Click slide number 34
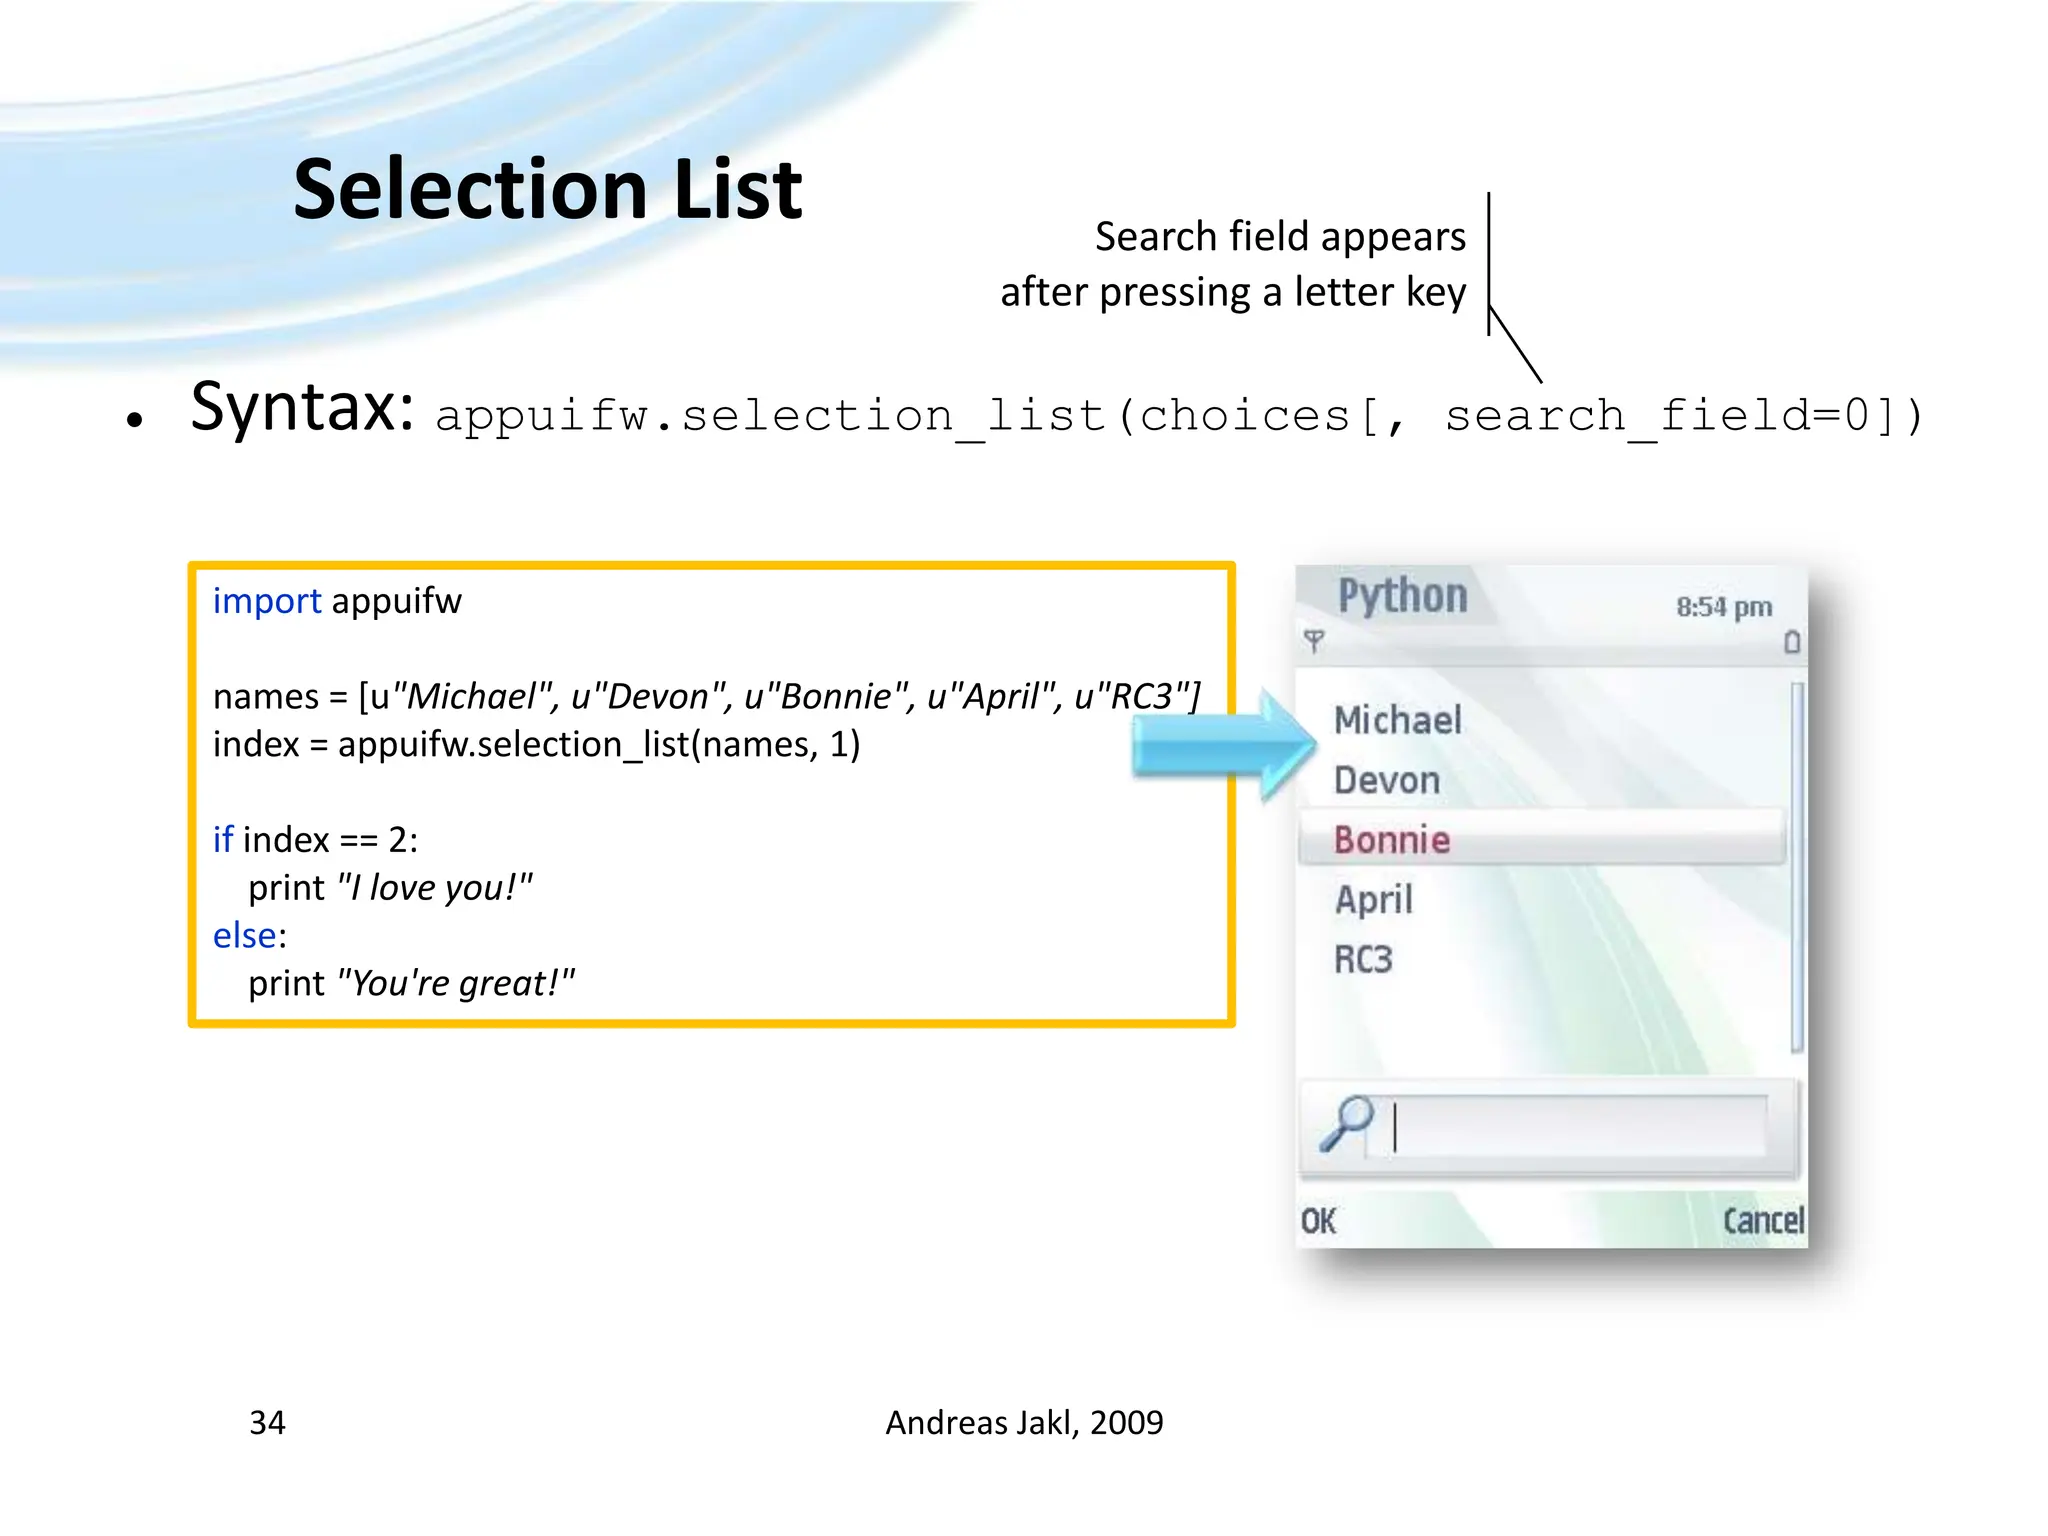2048x1536 pixels. [x=268, y=1423]
